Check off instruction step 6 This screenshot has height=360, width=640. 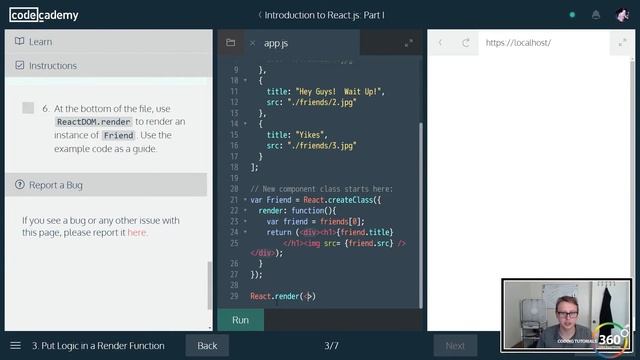click(28, 108)
